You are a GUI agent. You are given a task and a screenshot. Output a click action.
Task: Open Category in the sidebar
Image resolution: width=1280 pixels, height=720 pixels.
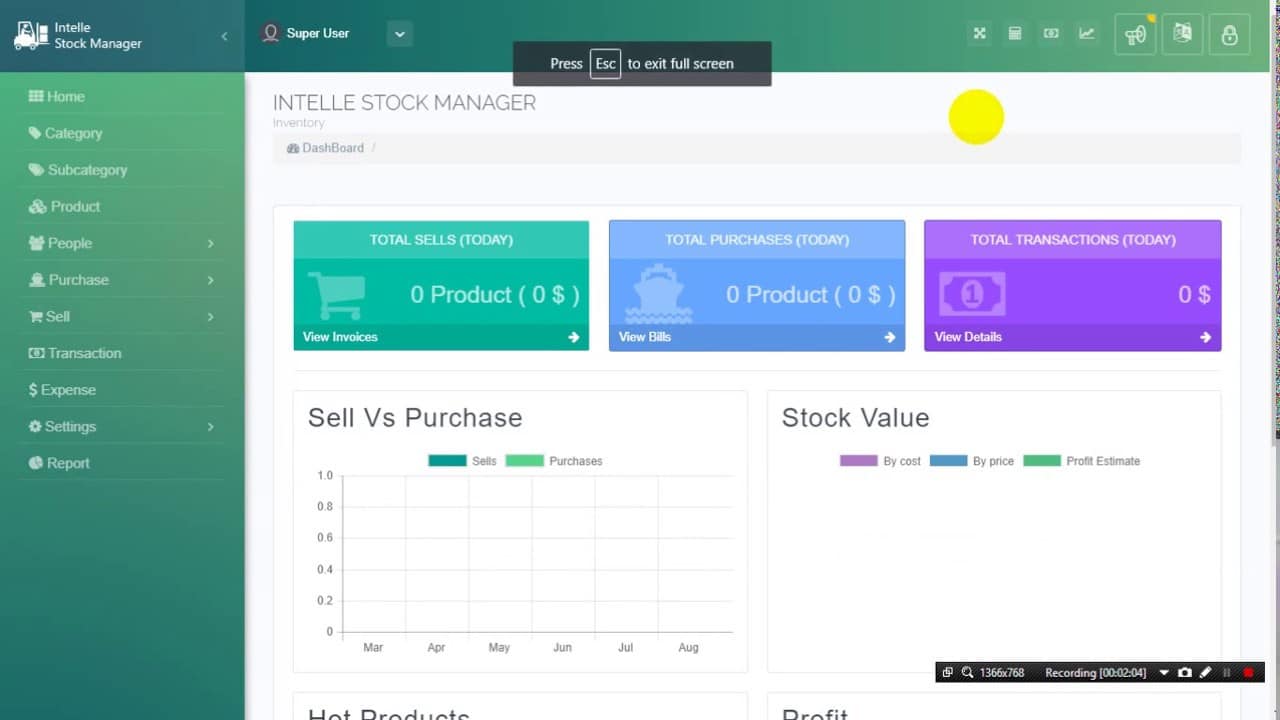point(73,133)
